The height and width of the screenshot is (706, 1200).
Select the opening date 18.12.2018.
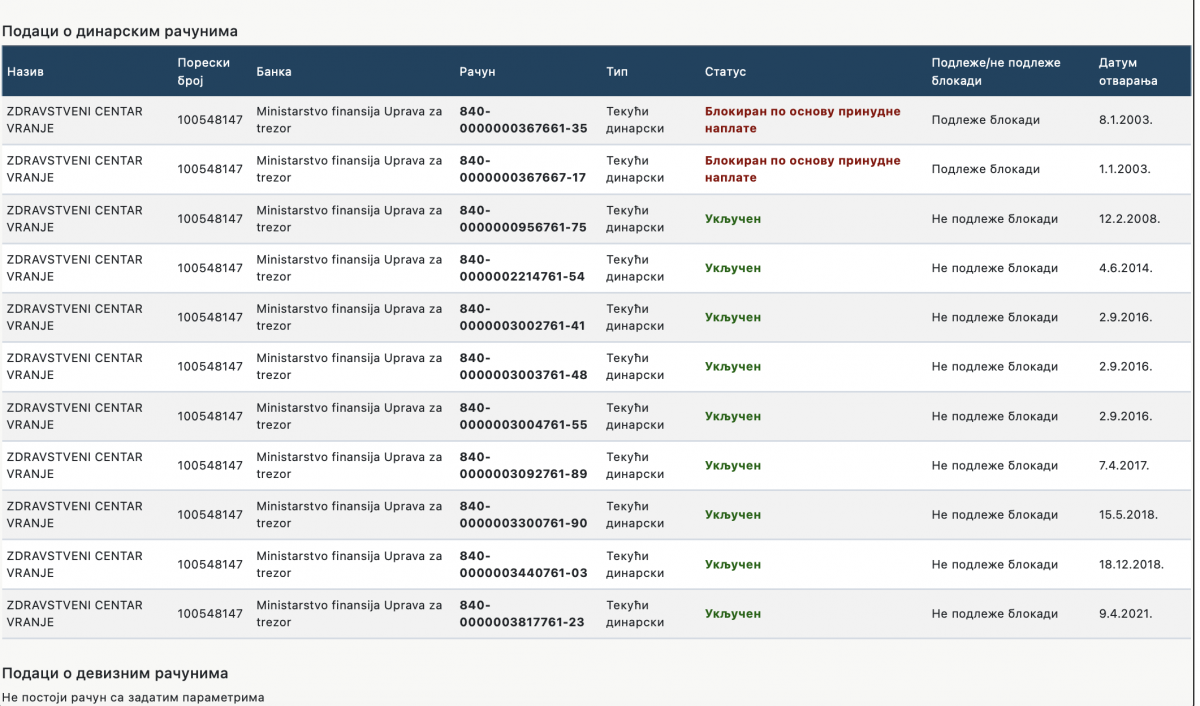coord(1131,564)
